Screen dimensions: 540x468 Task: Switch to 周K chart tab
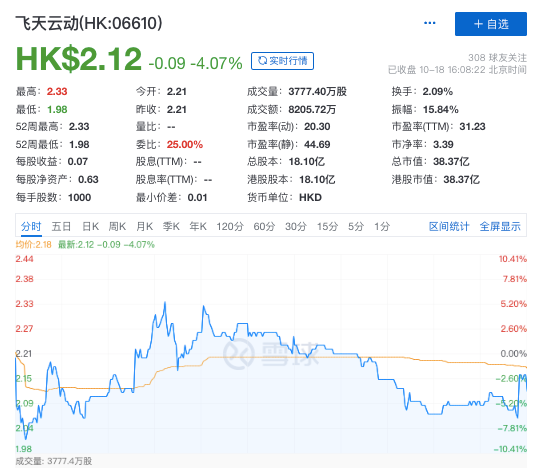click(117, 226)
